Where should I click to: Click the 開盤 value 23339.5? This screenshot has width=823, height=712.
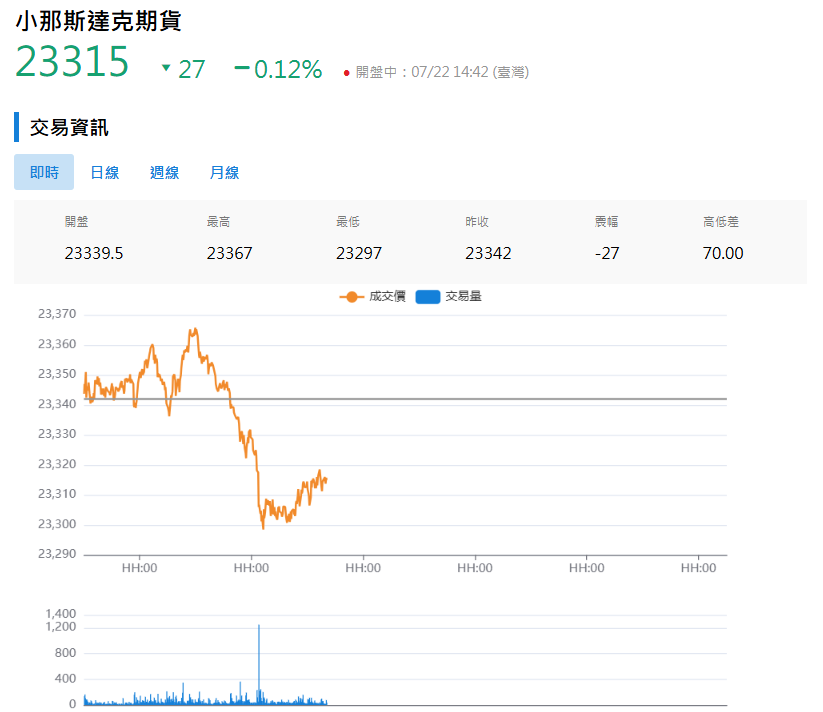click(94, 253)
